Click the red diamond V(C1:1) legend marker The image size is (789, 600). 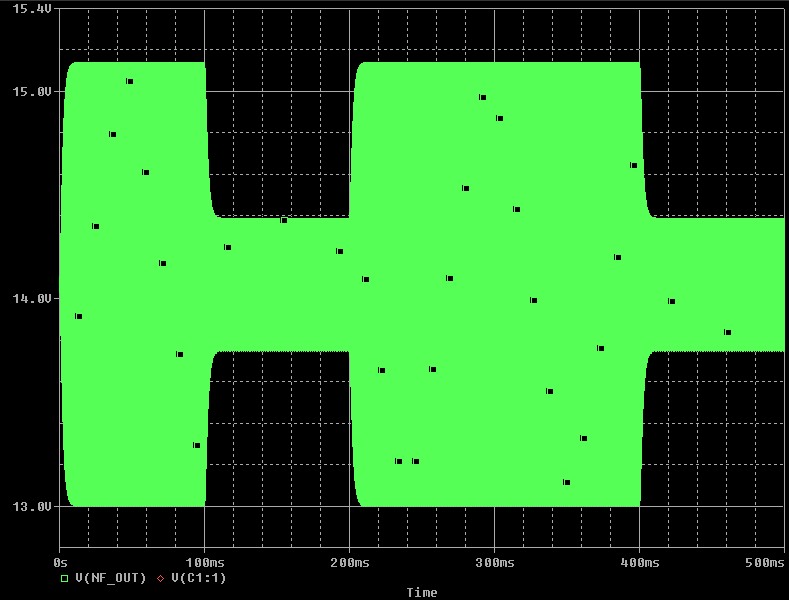pyautogui.click(x=161, y=578)
